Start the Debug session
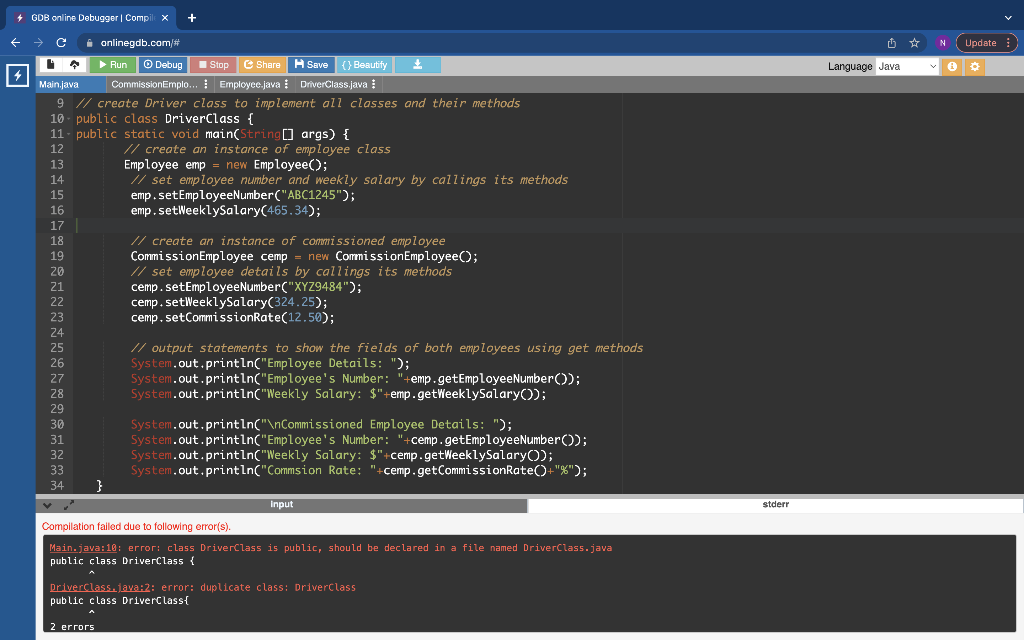The height and width of the screenshot is (640, 1024). click(x=163, y=65)
